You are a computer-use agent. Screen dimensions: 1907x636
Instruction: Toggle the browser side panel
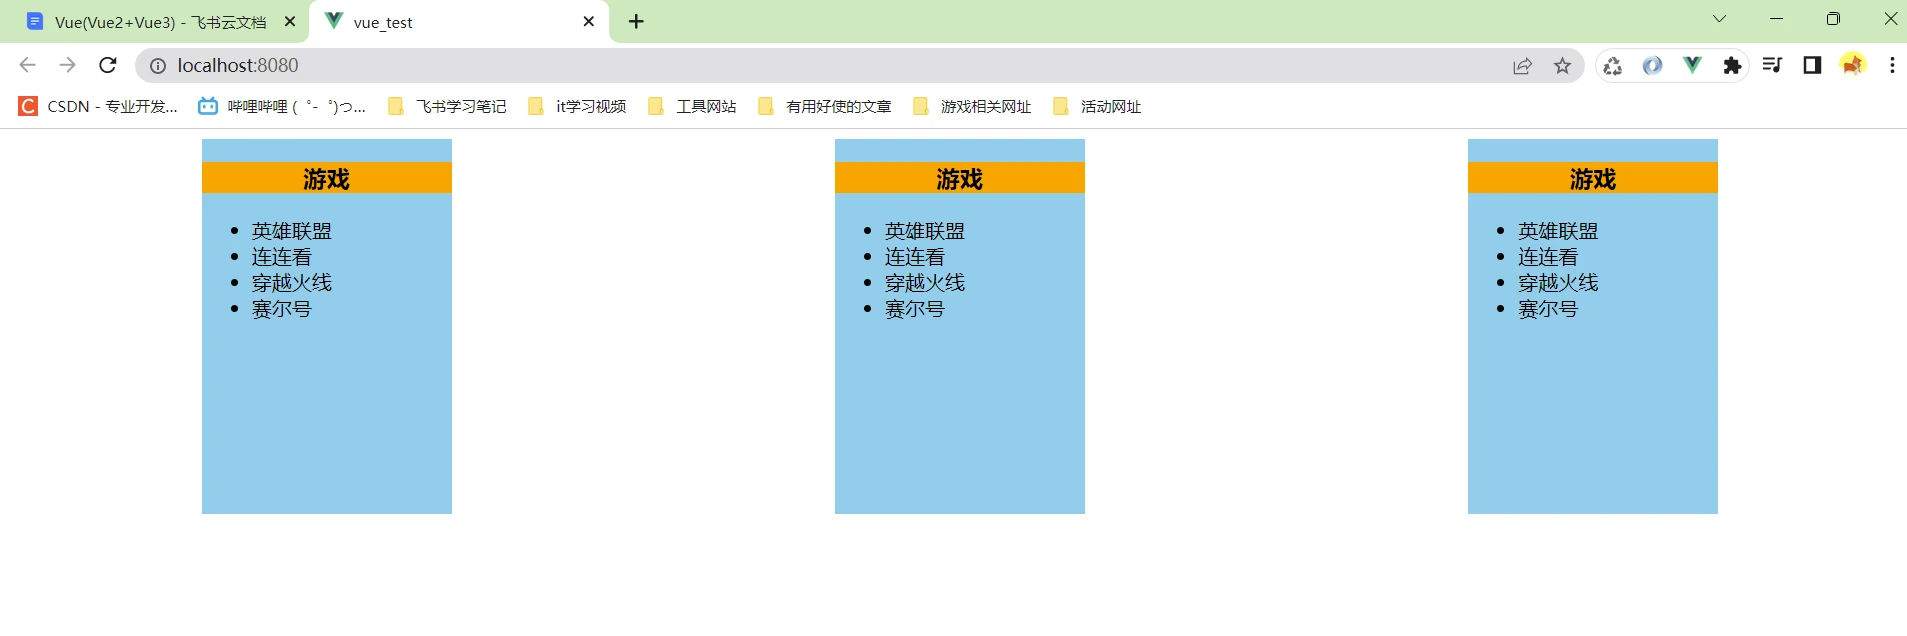coord(1812,65)
